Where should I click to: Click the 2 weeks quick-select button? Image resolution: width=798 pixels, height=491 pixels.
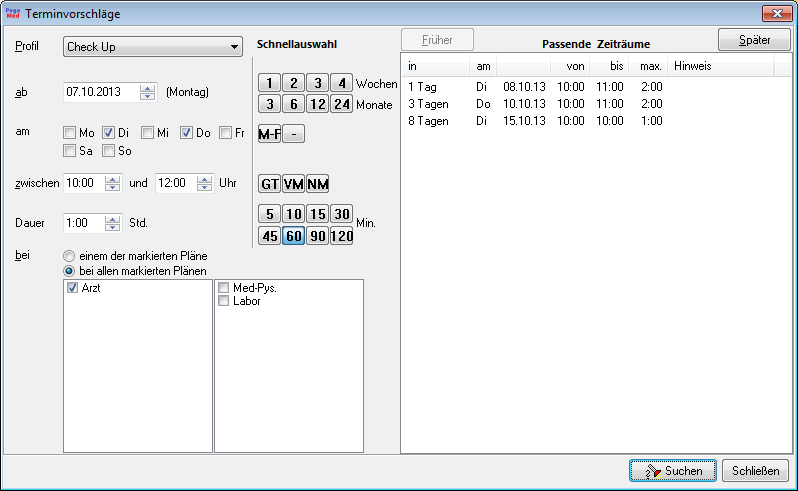click(293, 83)
